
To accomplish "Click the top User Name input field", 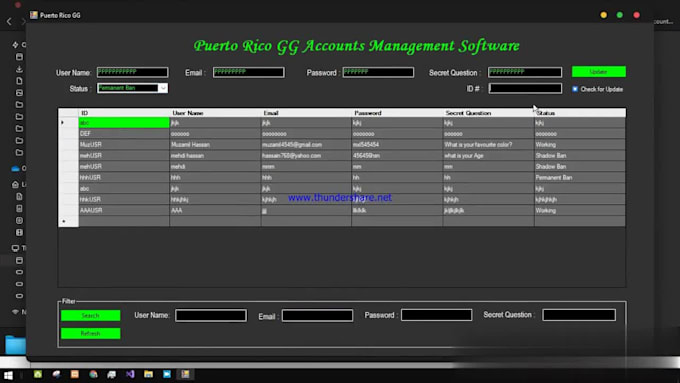I will coord(132,72).
